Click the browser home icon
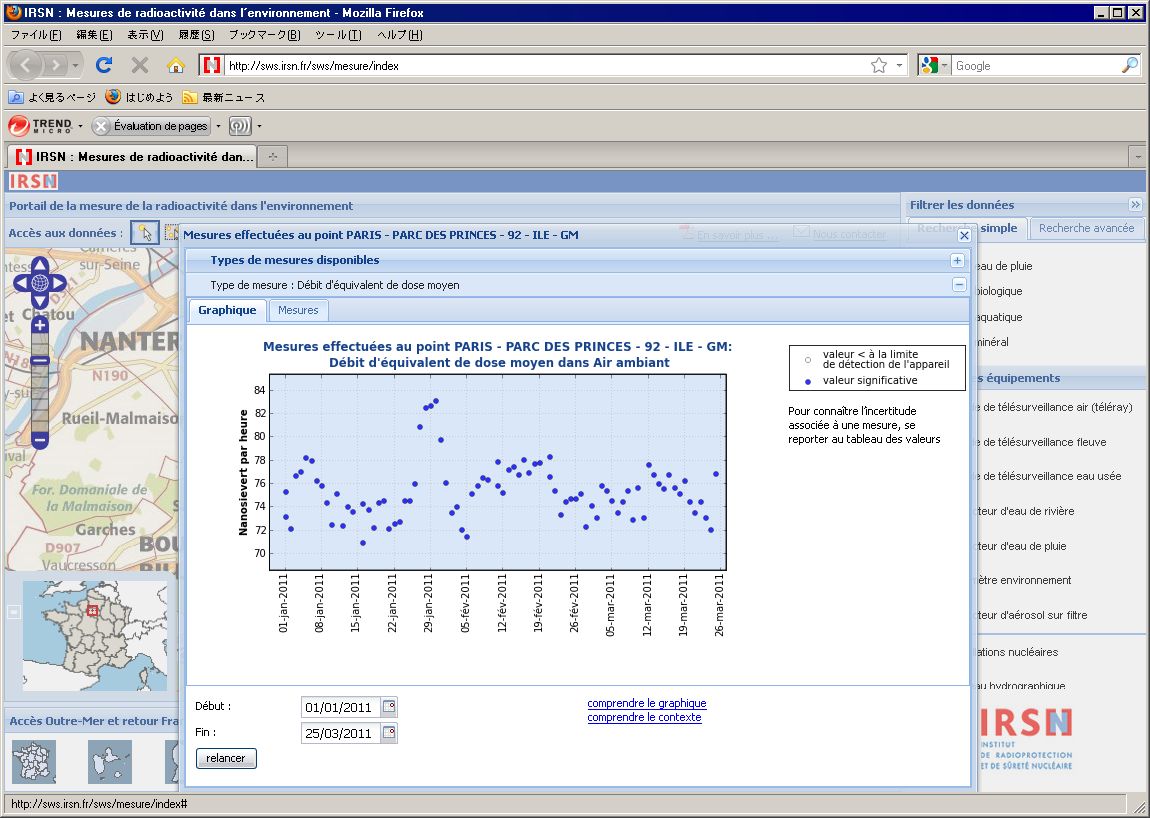1150x818 pixels. 176,65
